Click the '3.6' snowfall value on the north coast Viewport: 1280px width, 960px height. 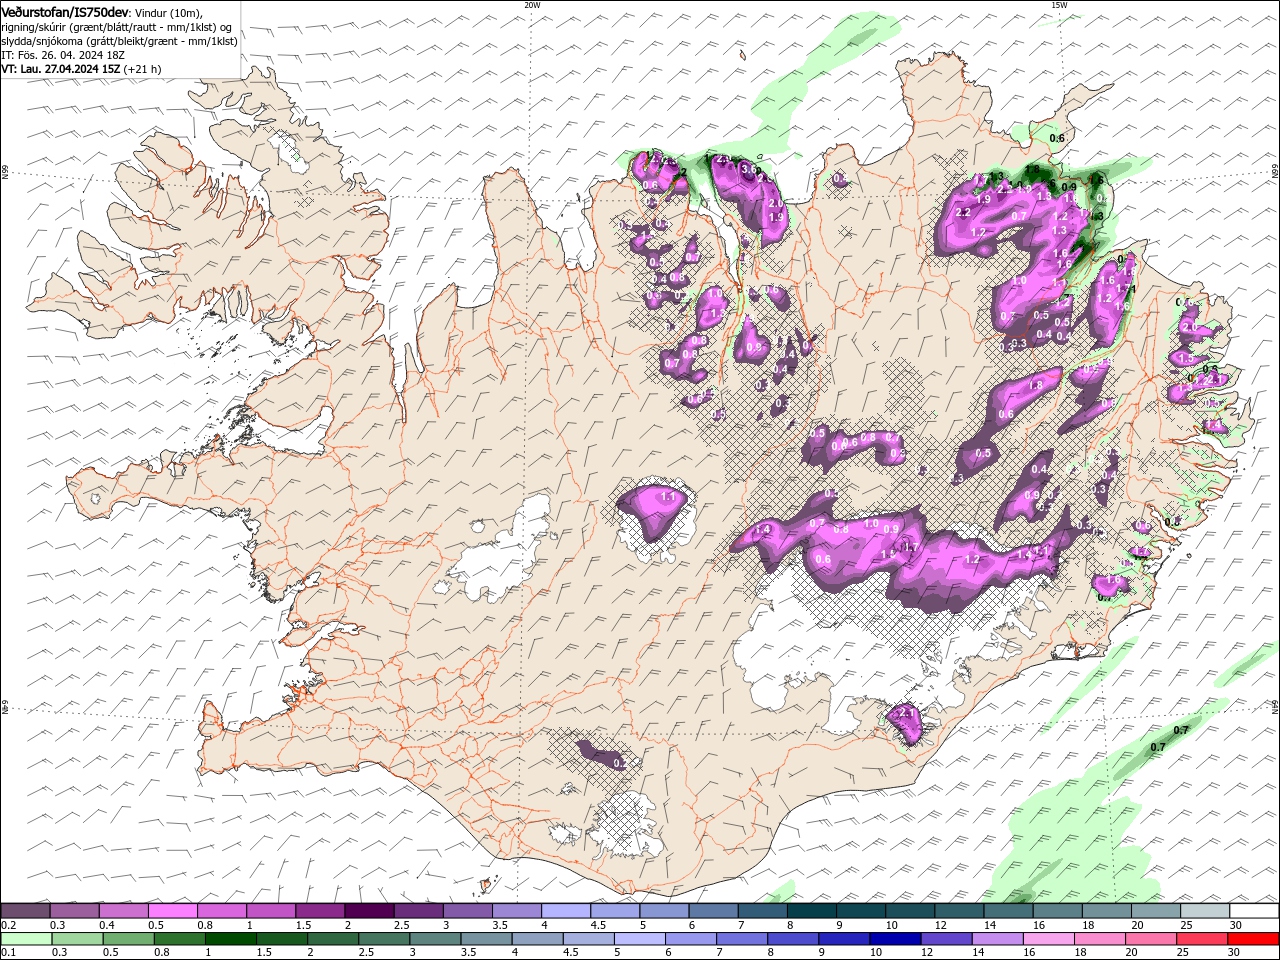pyautogui.click(x=748, y=169)
